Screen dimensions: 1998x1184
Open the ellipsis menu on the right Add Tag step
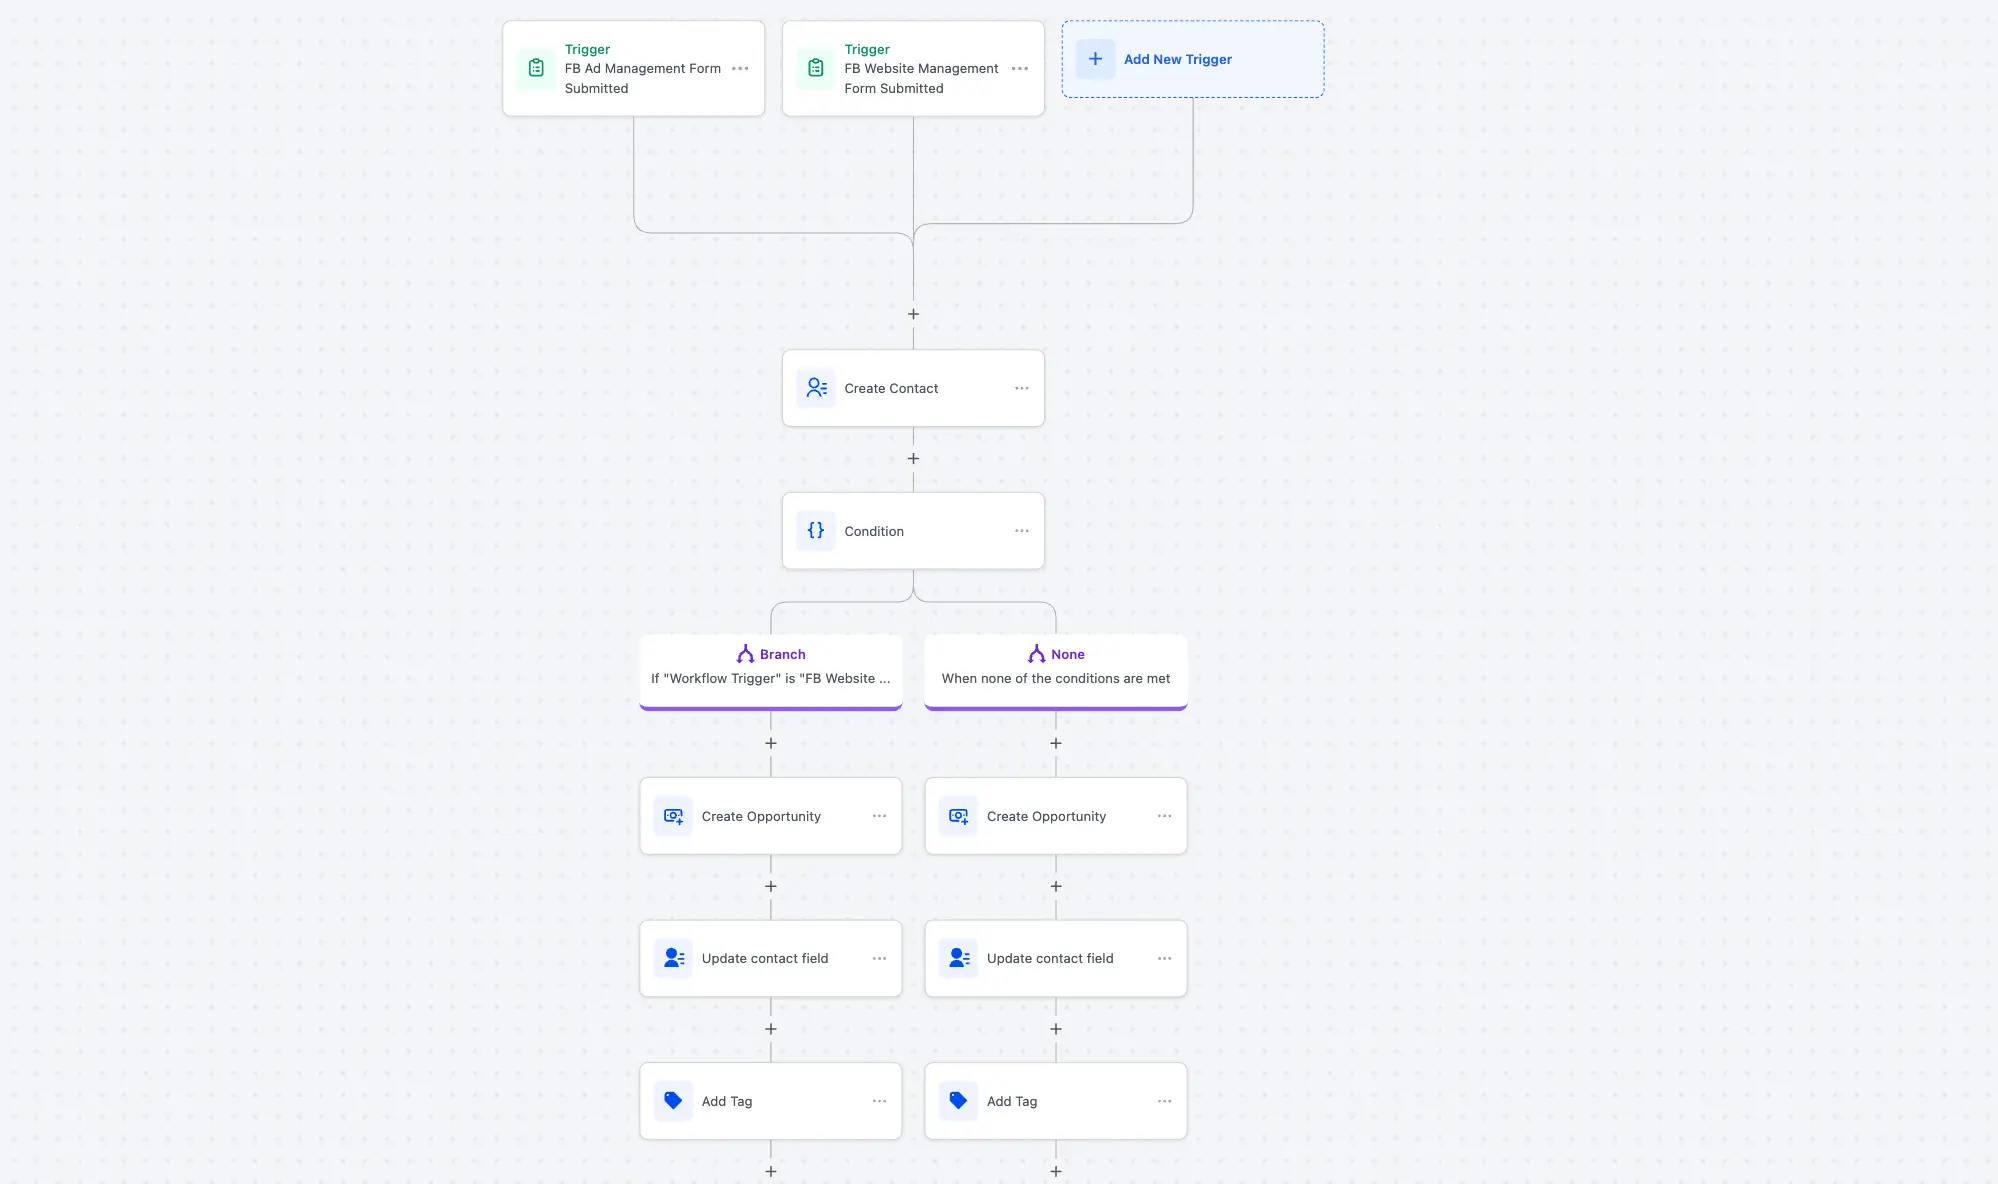point(1164,1100)
